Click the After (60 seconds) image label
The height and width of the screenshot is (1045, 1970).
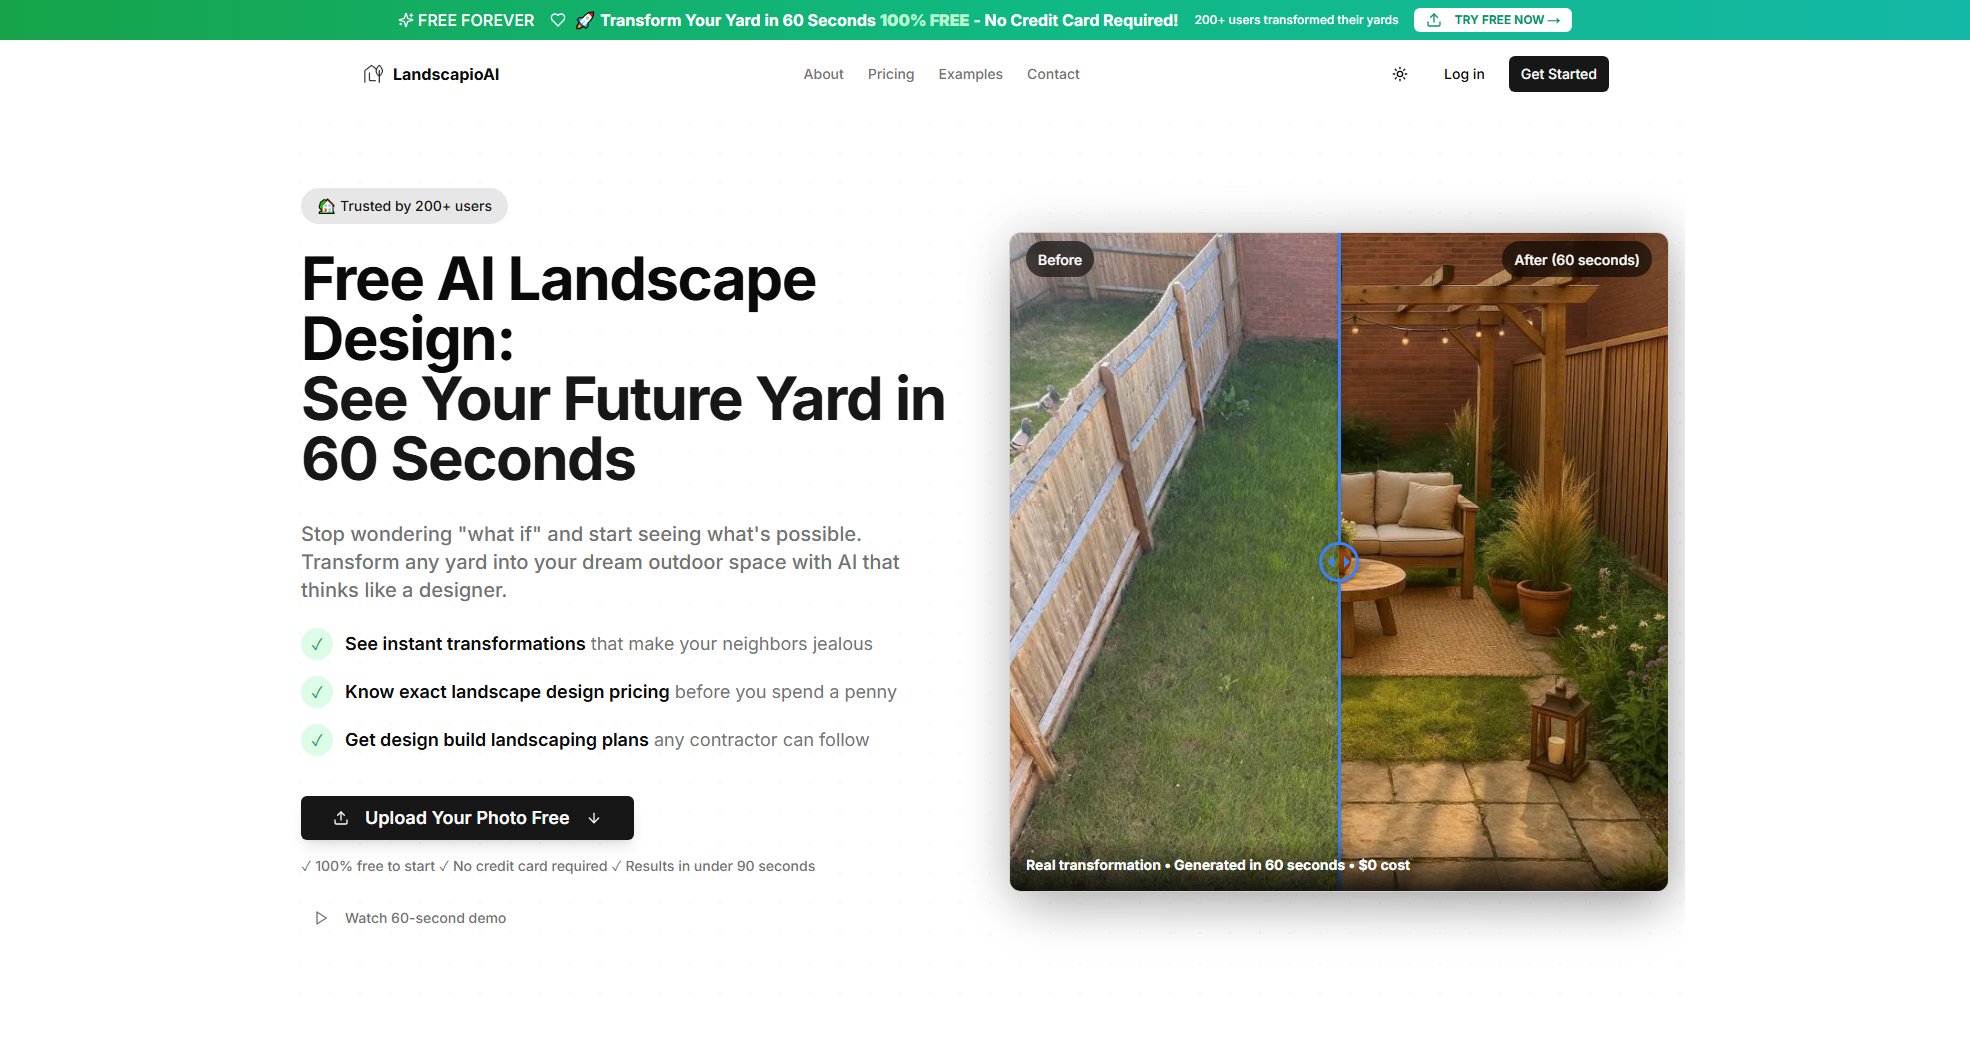click(x=1576, y=259)
